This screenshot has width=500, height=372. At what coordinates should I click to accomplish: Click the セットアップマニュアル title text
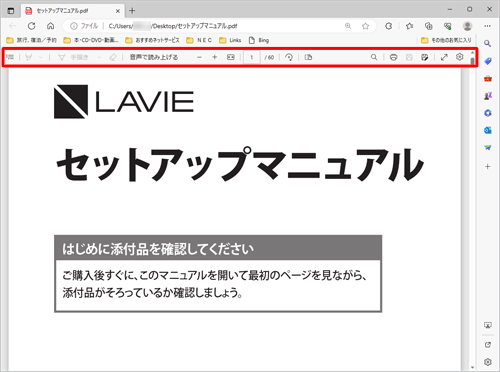coord(240,165)
